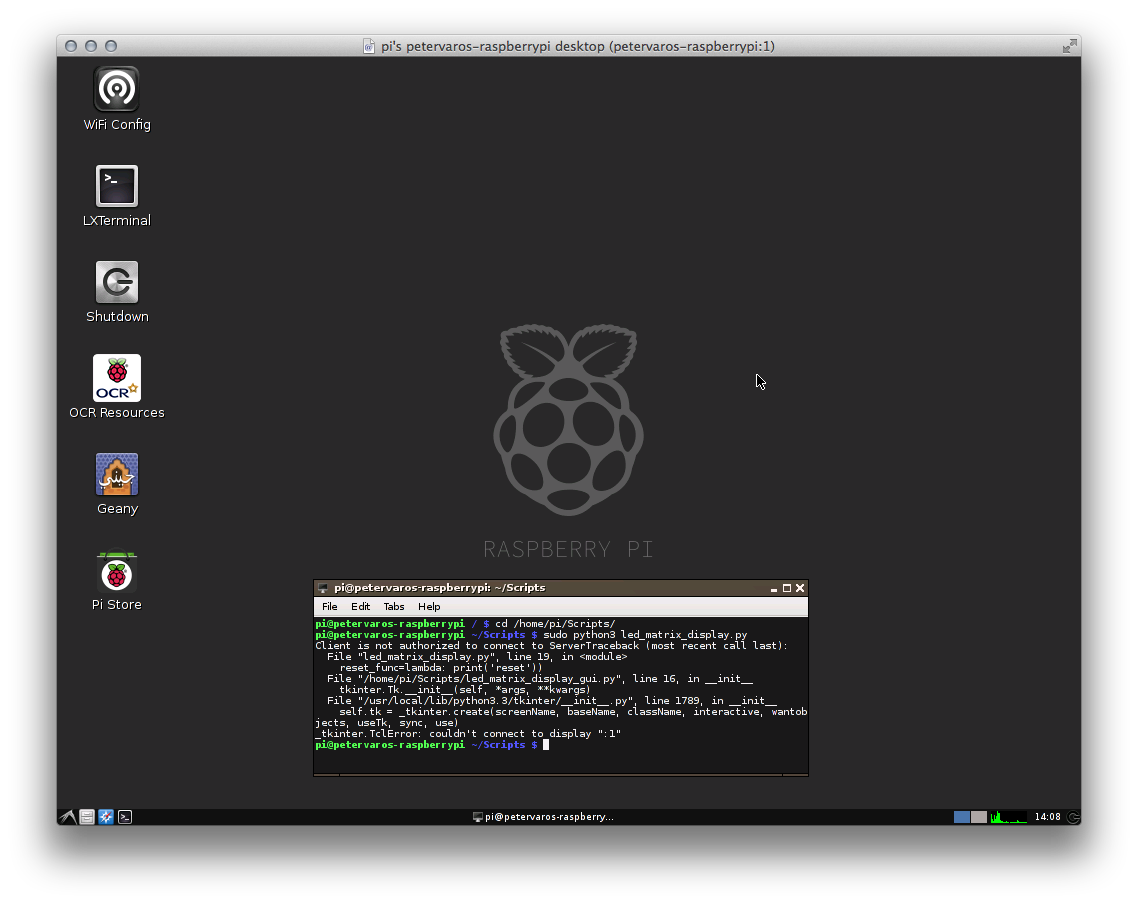The height and width of the screenshot is (904, 1138).
Task: Open the LXDE start menu icon
Action: coord(68,817)
